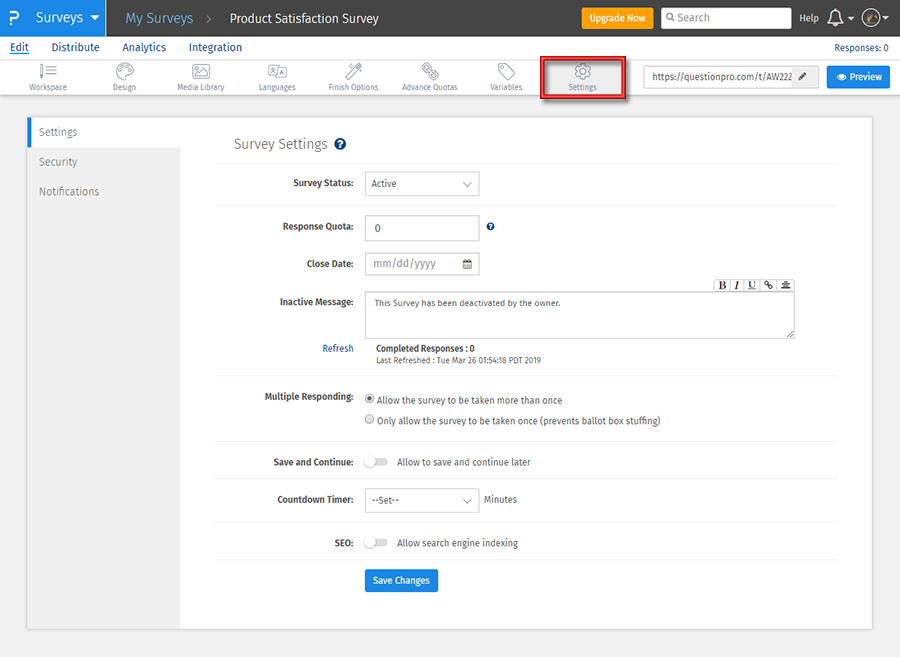This screenshot has height=657, width=900.
Task: Open Advance Quotas
Action: 429,77
